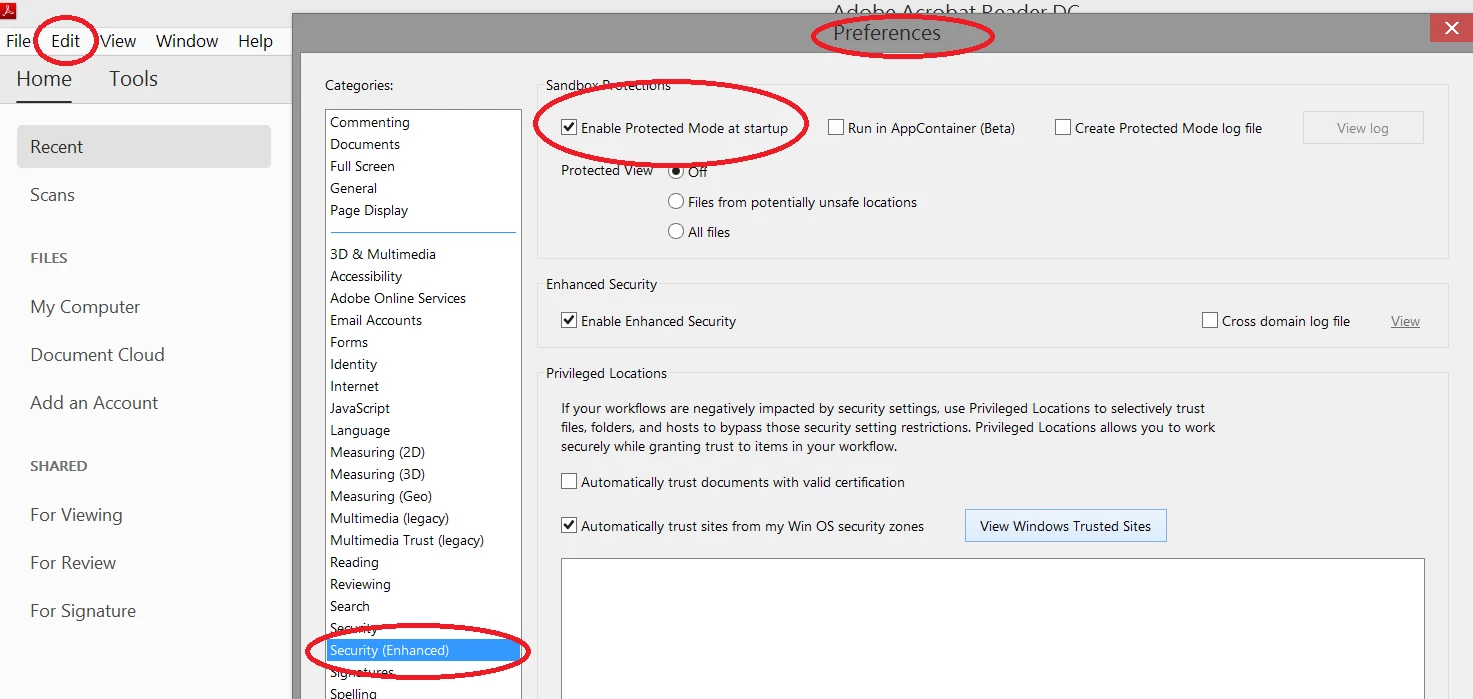Select Reviewing category
The height and width of the screenshot is (699, 1473).
pos(360,584)
